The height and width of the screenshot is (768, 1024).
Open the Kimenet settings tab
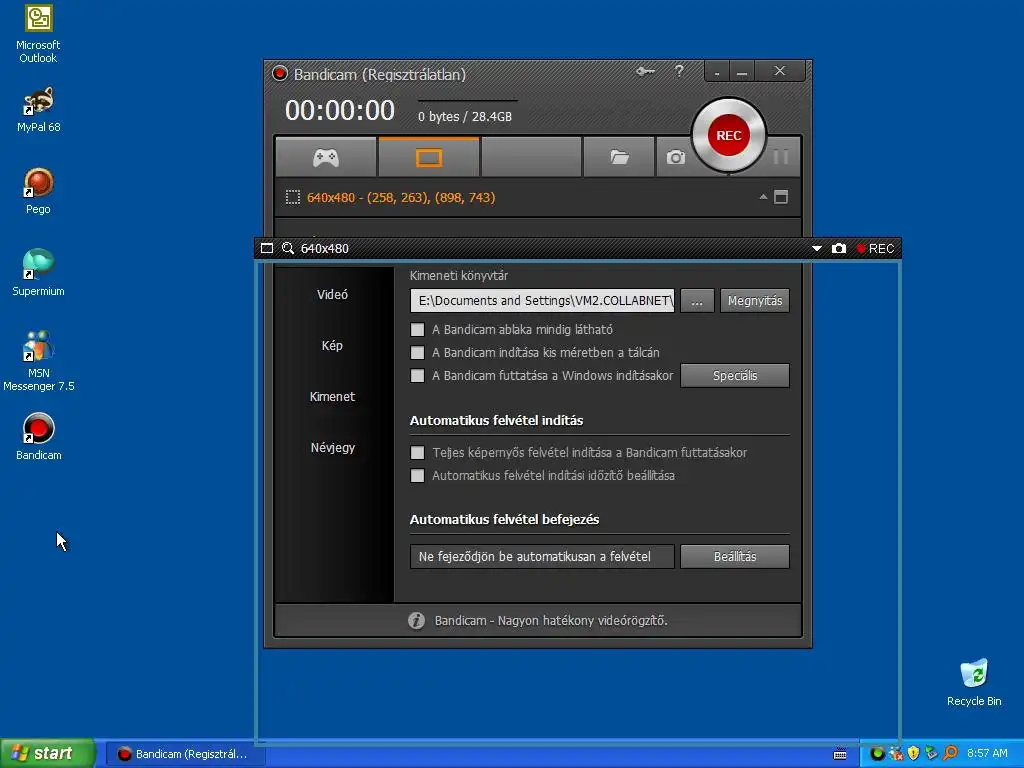pos(332,396)
